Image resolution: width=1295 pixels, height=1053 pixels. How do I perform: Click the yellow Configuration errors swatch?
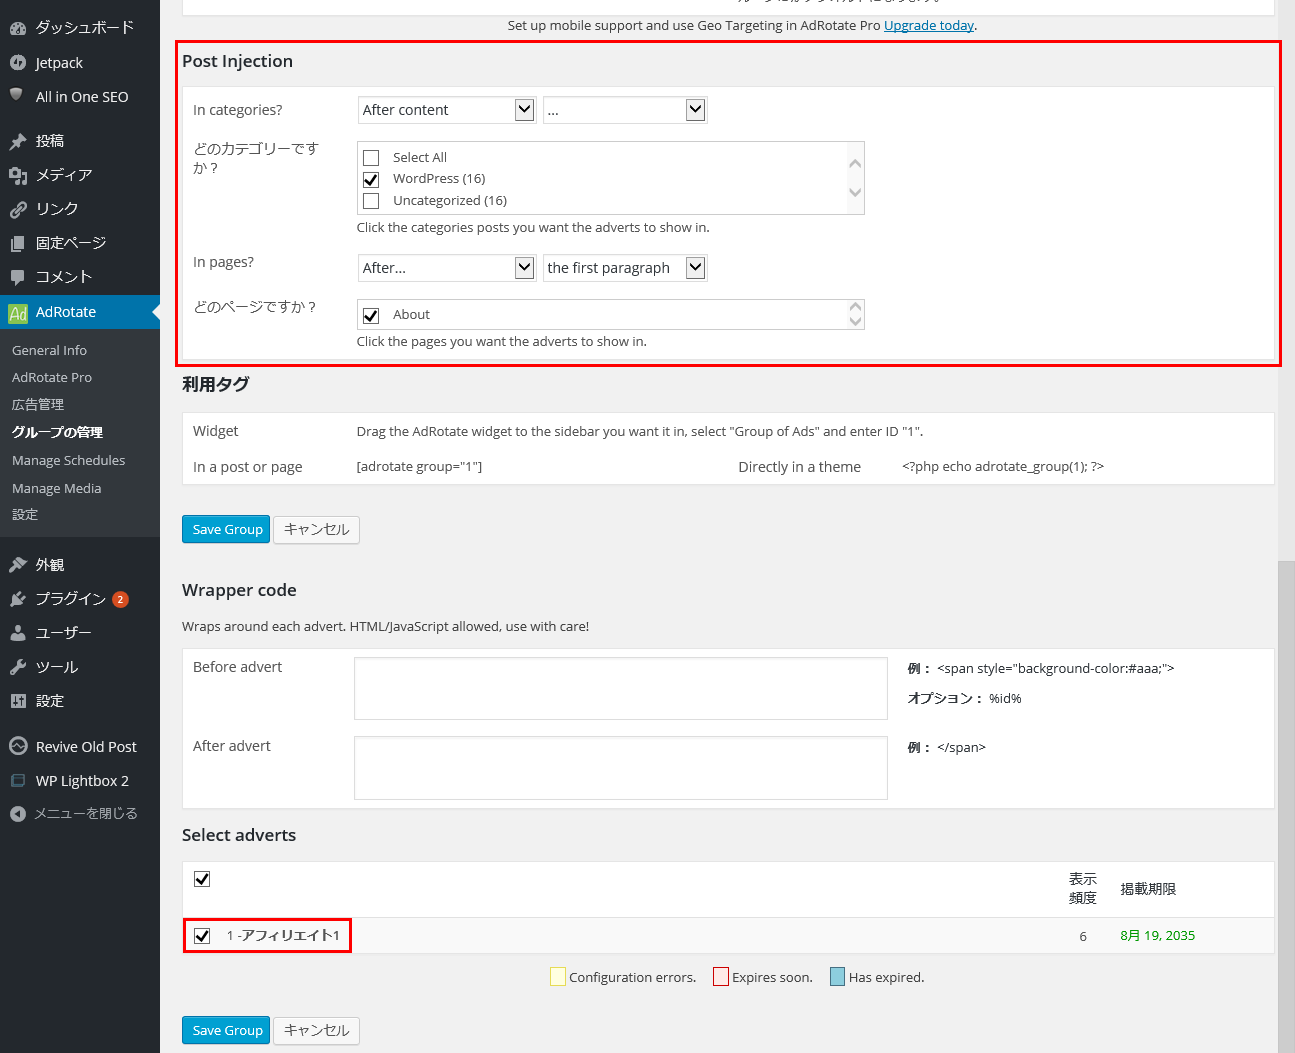(558, 977)
